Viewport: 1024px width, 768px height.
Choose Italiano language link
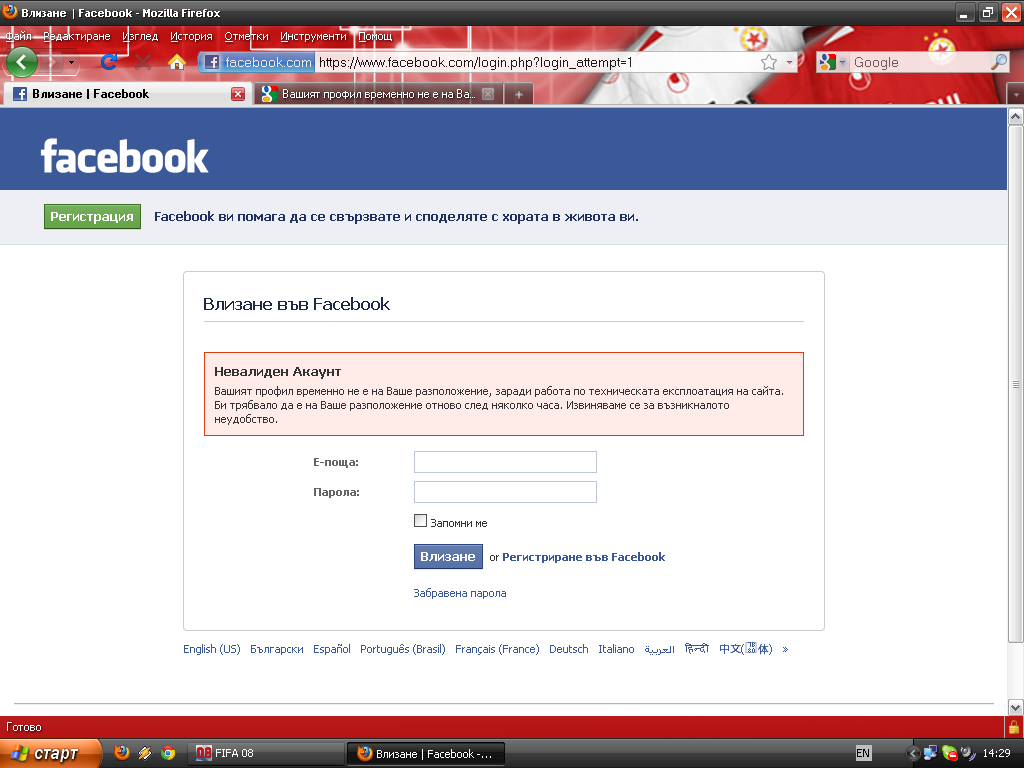pyautogui.click(x=616, y=649)
